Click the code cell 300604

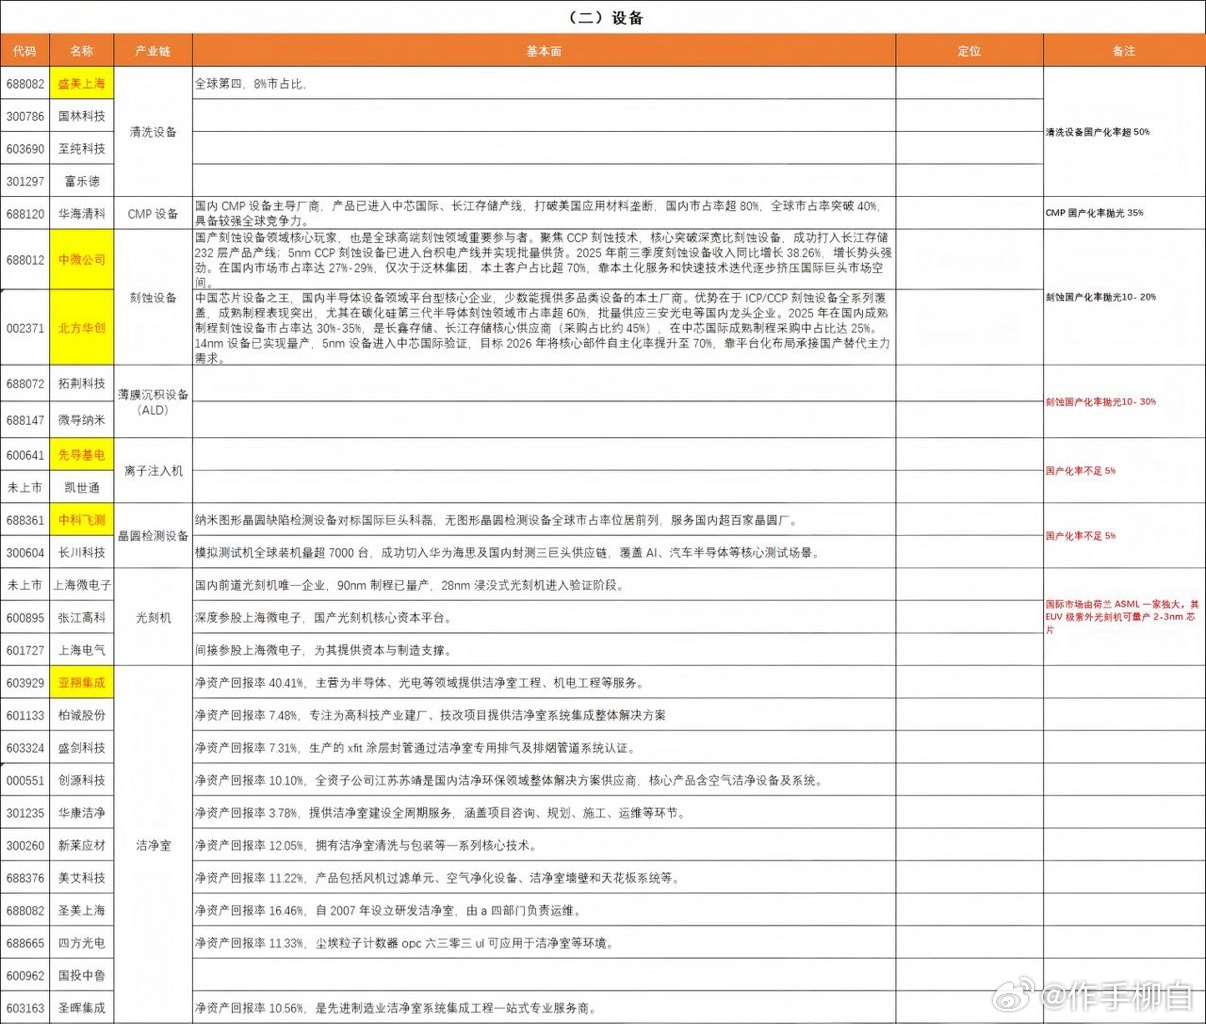point(25,552)
